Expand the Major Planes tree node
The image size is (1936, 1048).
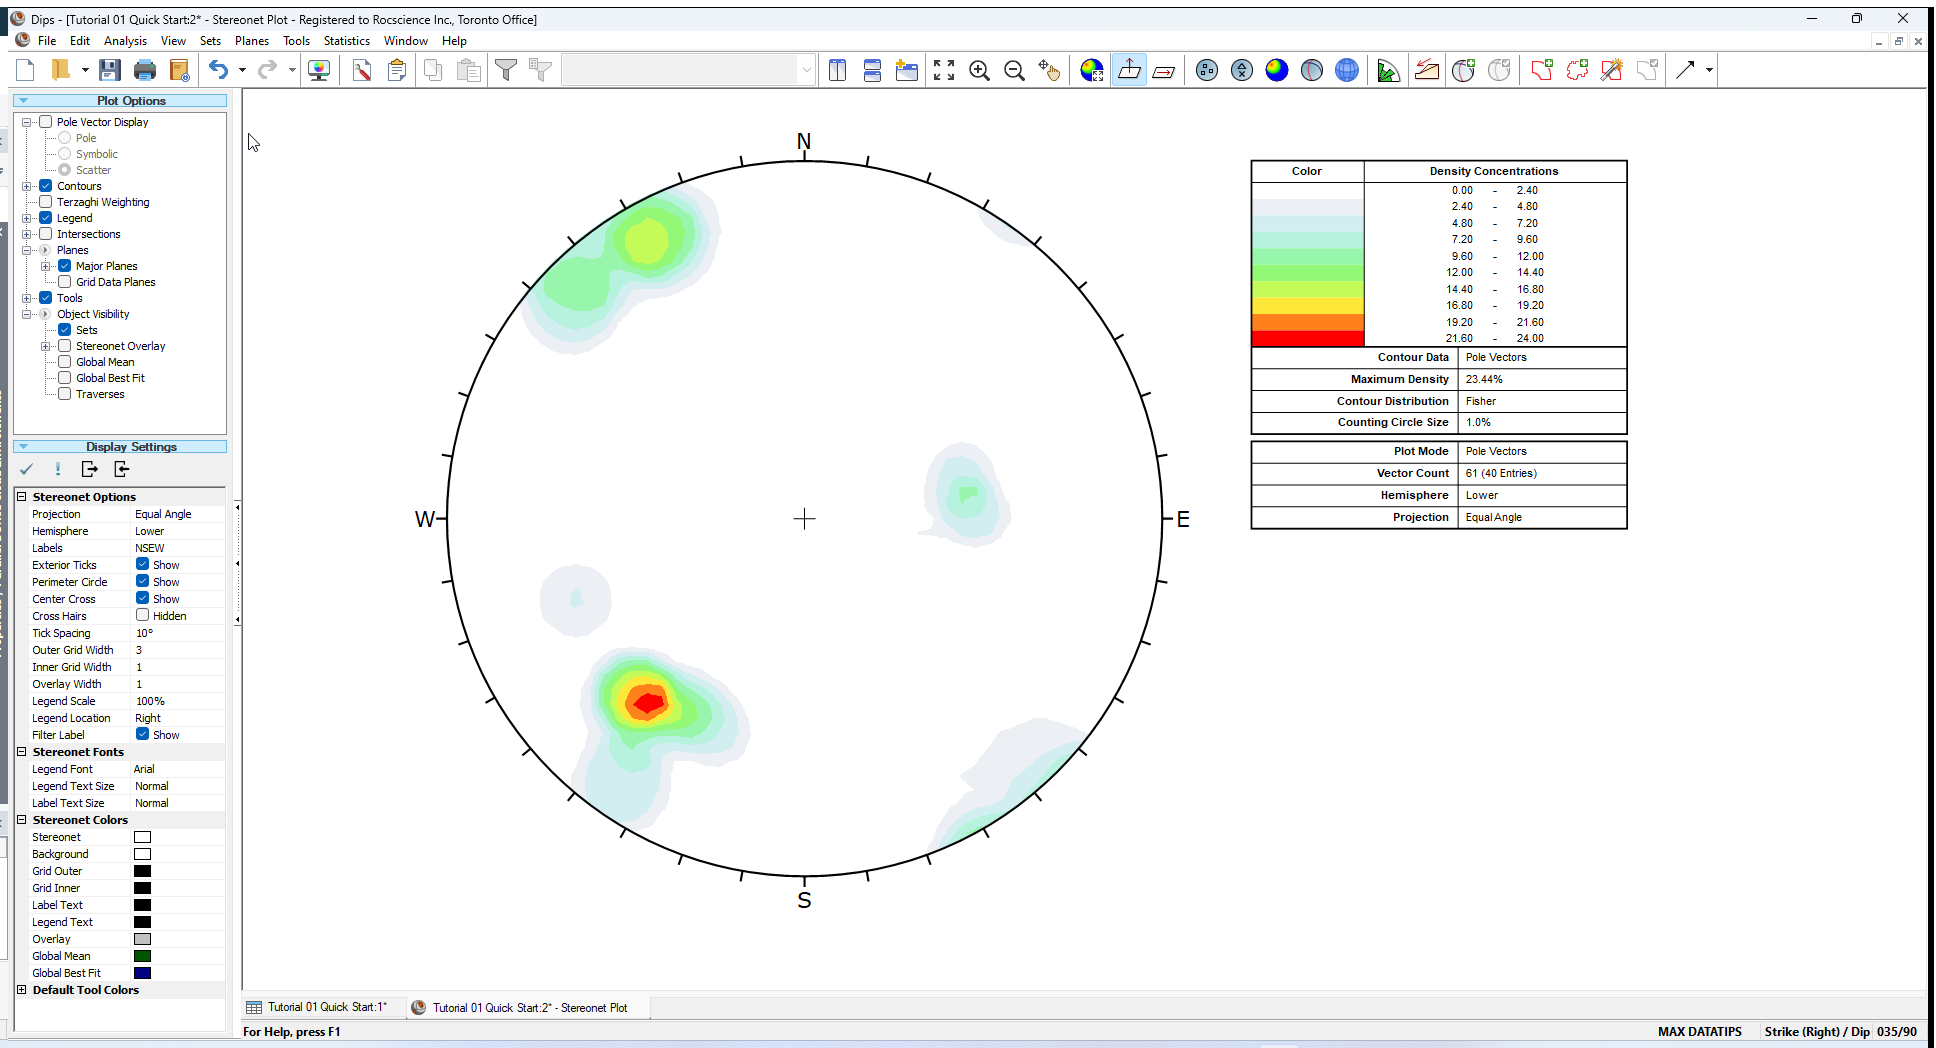coord(46,266)
